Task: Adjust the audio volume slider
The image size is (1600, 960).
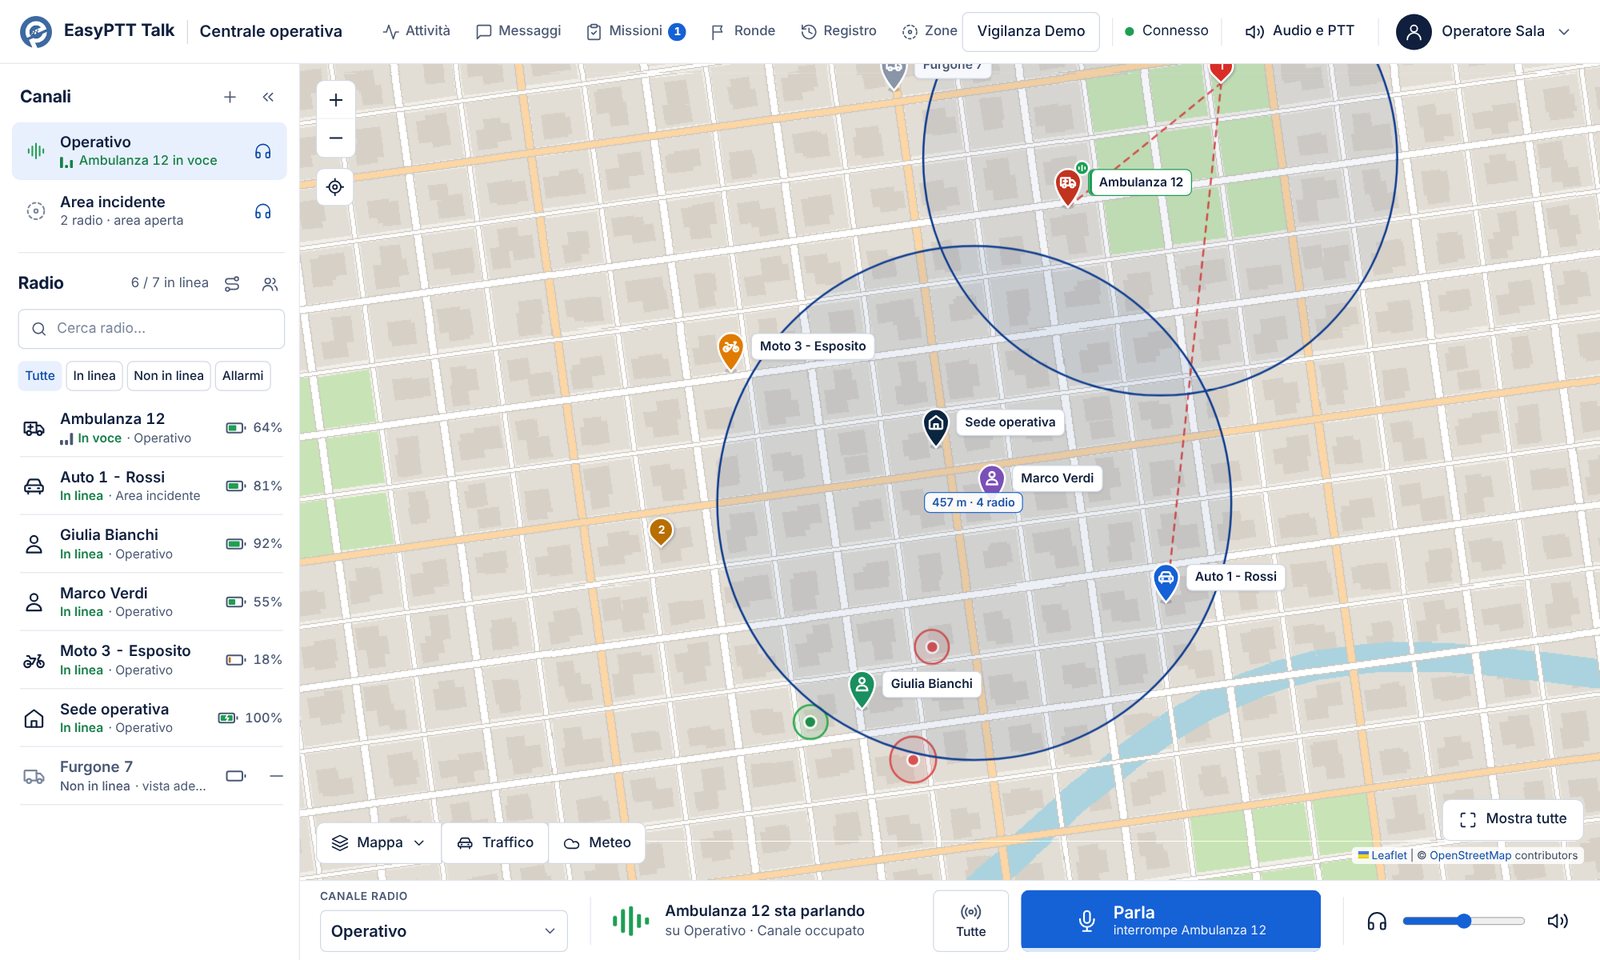Action: pos(1464,921)
